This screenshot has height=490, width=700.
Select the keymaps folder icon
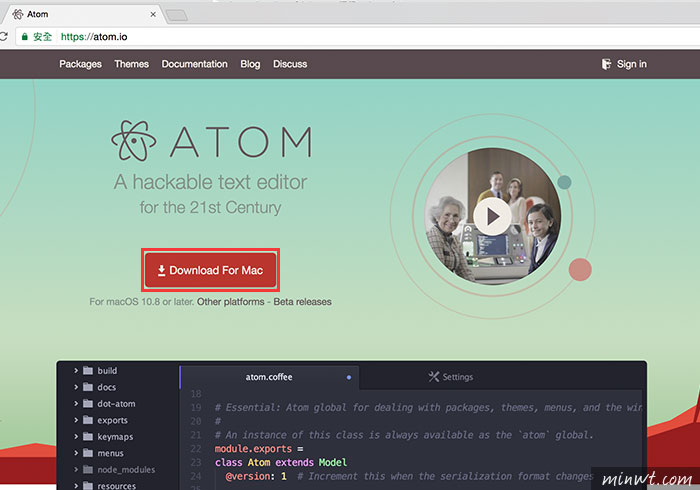[88, 436]
